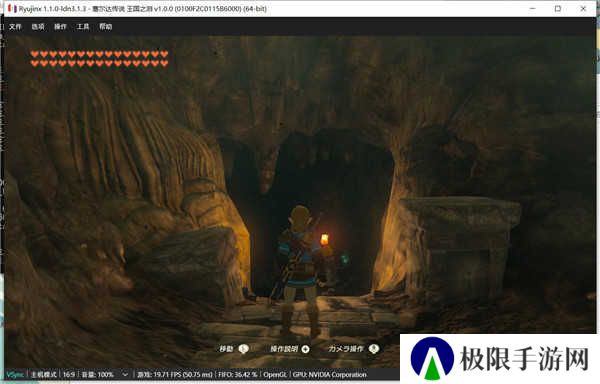Click the game FPS readout in status bar

click(174, 374)
